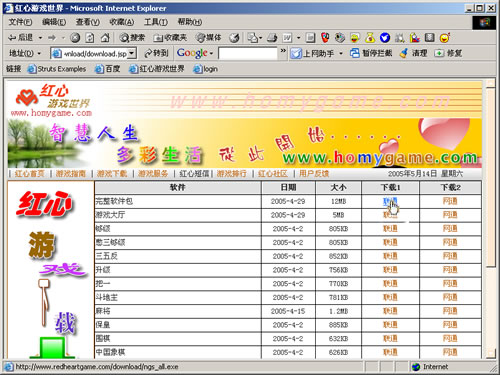Open the Word edit icon dropdown arrow
The image size is (500, 375).
coord(298,38)
